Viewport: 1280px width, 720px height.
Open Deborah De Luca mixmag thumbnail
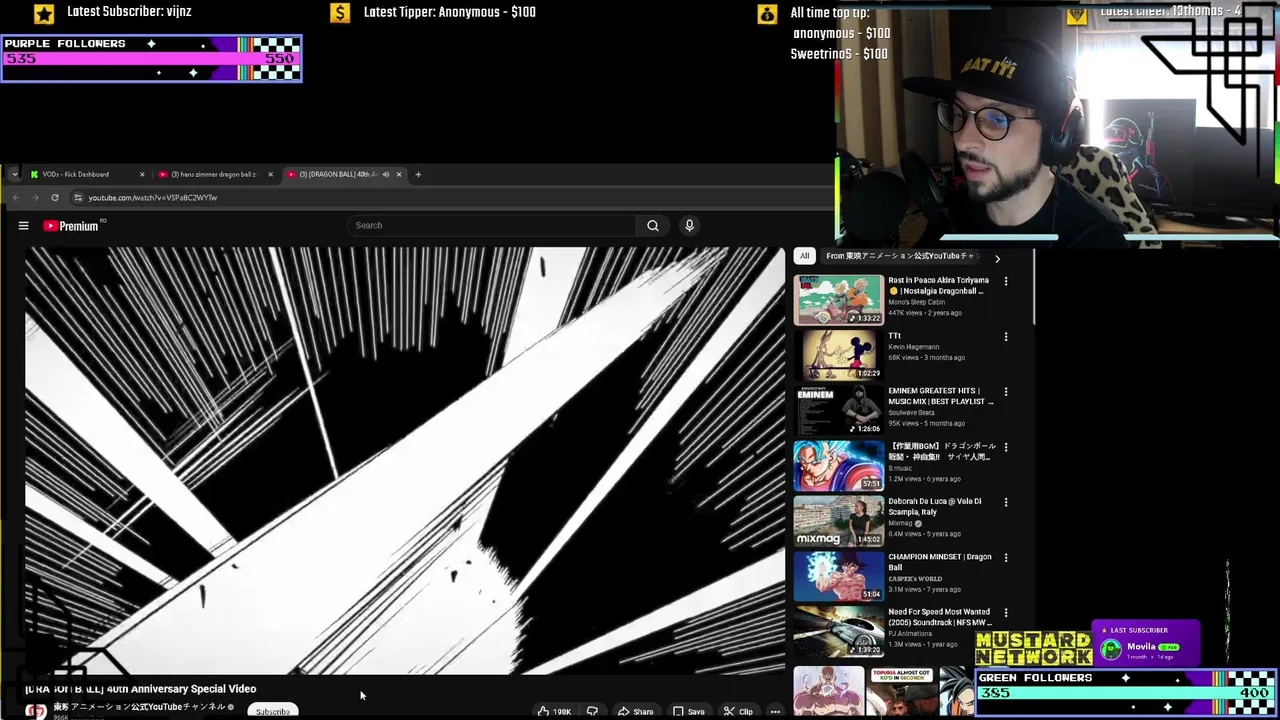coord(839,520)
